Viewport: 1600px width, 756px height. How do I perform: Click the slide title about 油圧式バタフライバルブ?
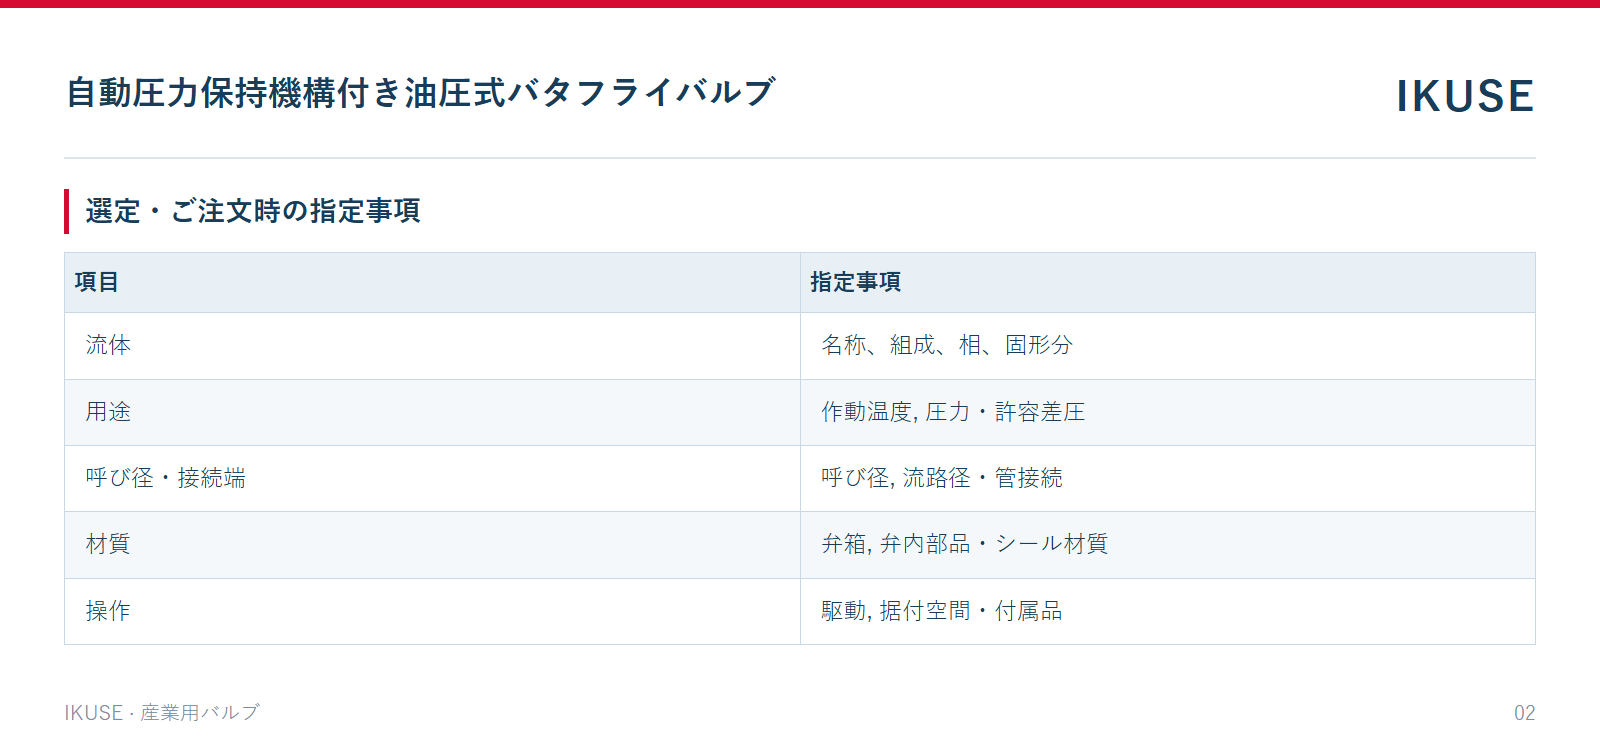pos(420,92)
